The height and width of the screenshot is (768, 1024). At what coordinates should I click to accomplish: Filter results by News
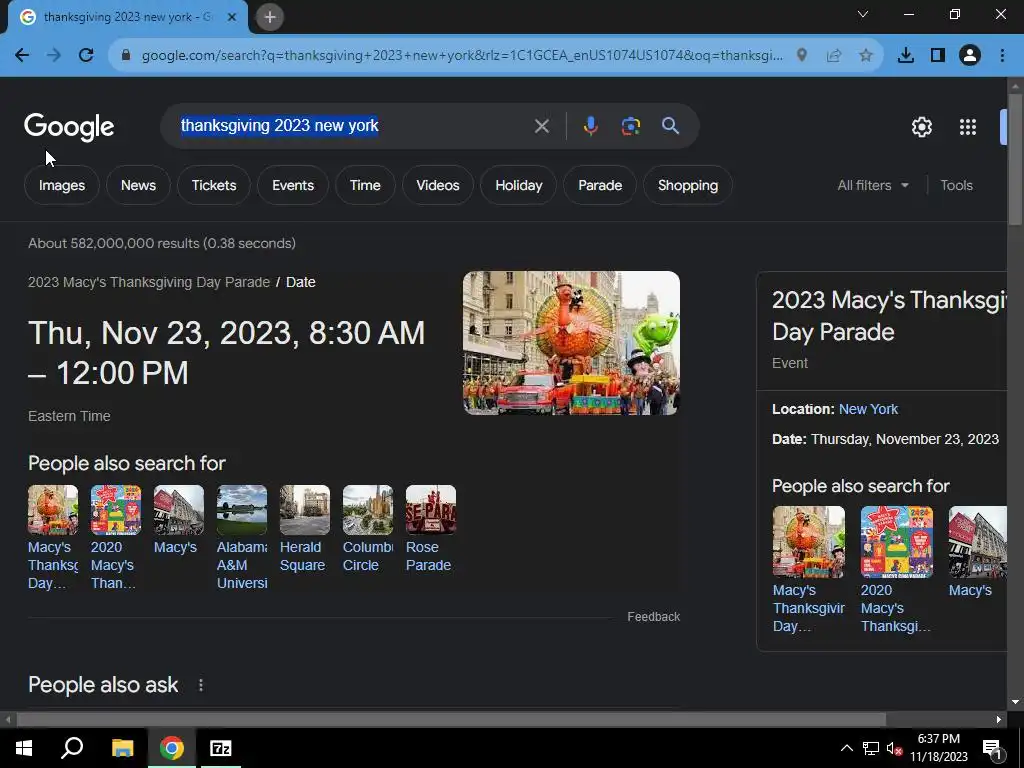pyautogui.click(x=138, y=185)
